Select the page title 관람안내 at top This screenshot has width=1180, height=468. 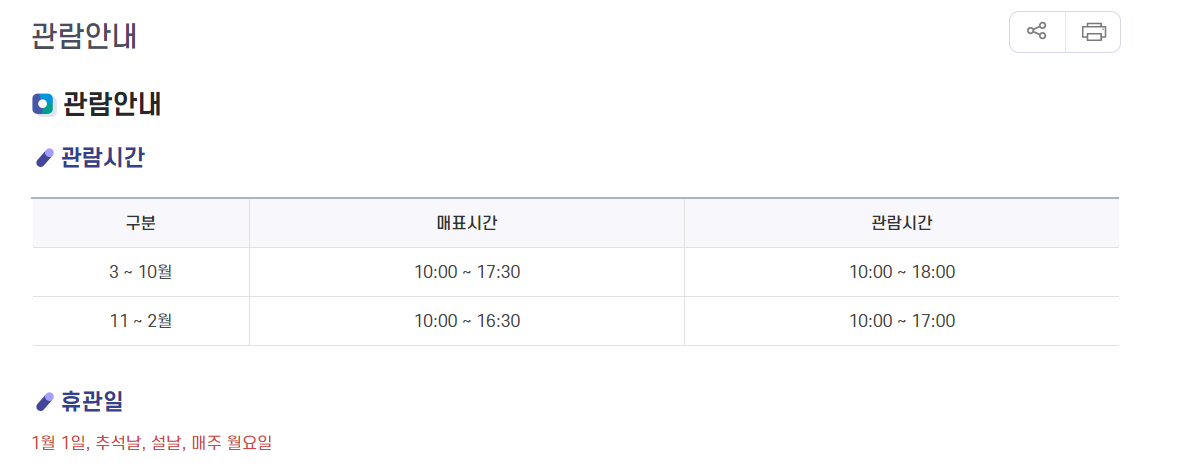tap(84, 37)
